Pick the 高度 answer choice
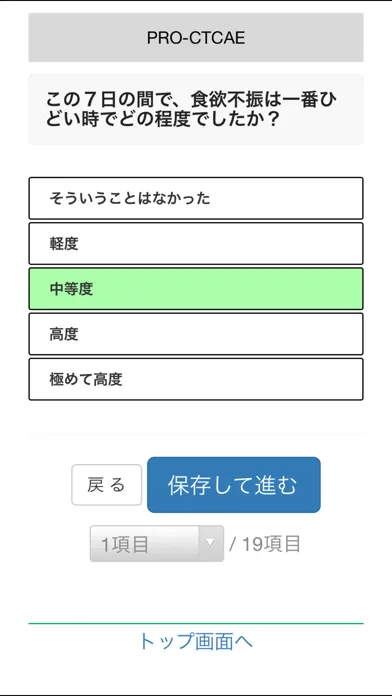This screenshot has width=392, height=696. (196, 334)
